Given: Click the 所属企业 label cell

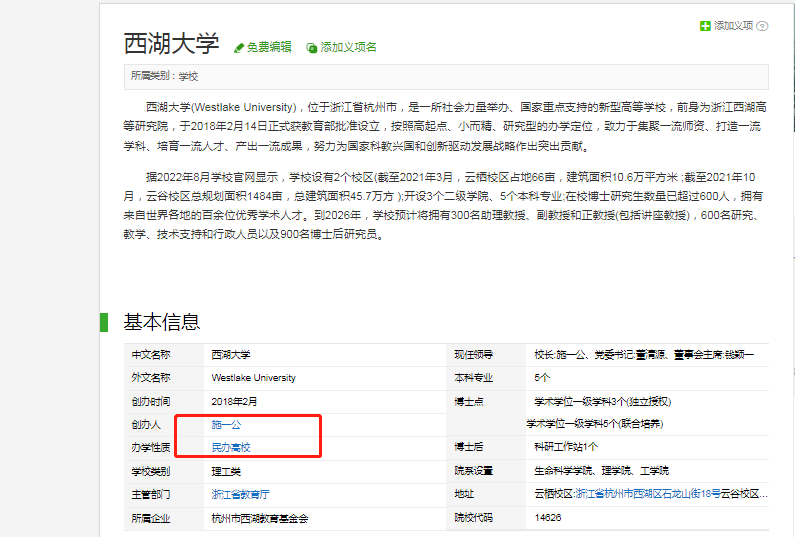Looking at the screenshot, I should pyautogui.click(x=164, y=518).
